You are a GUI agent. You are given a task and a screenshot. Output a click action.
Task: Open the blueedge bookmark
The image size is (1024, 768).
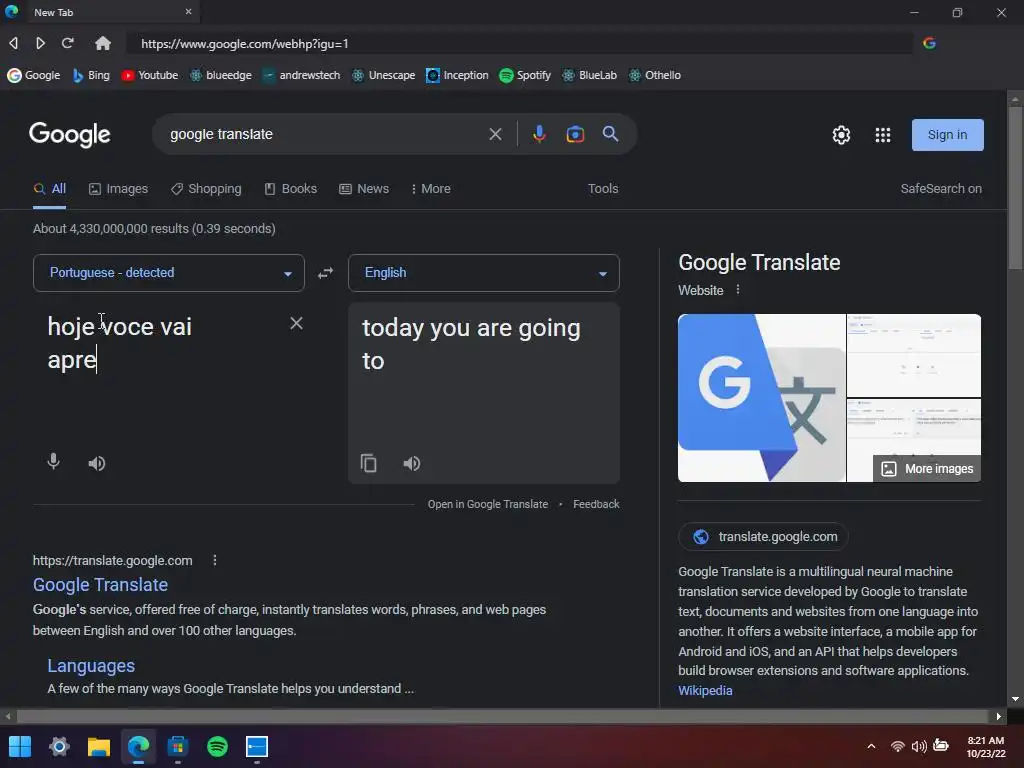(221, 75)
